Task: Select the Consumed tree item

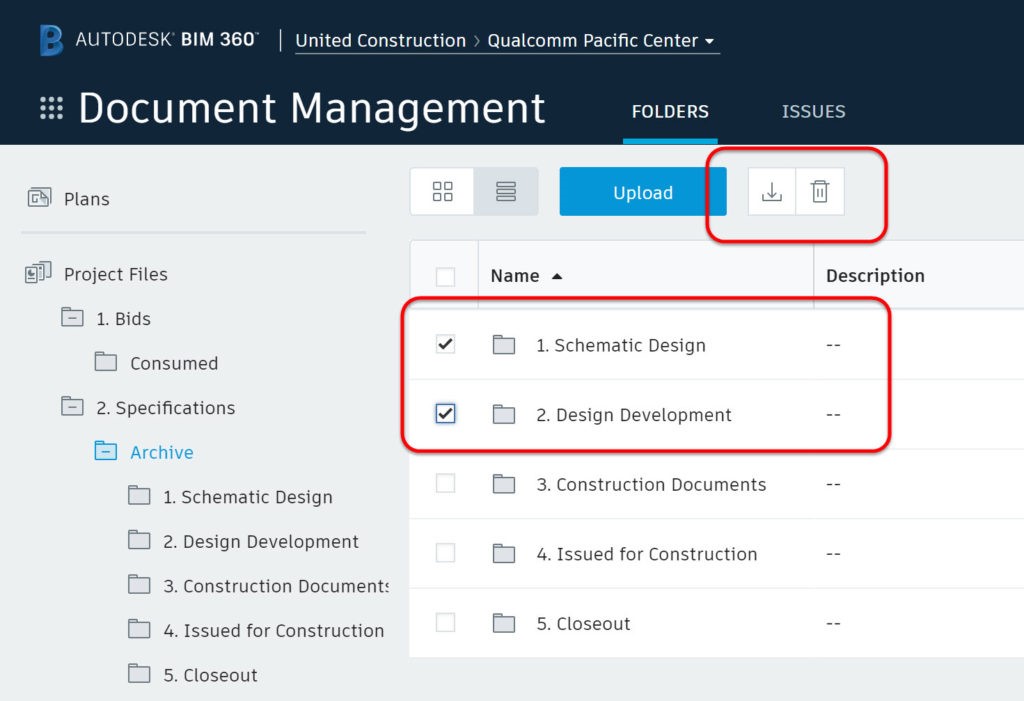Action: (x=174, y=363)
